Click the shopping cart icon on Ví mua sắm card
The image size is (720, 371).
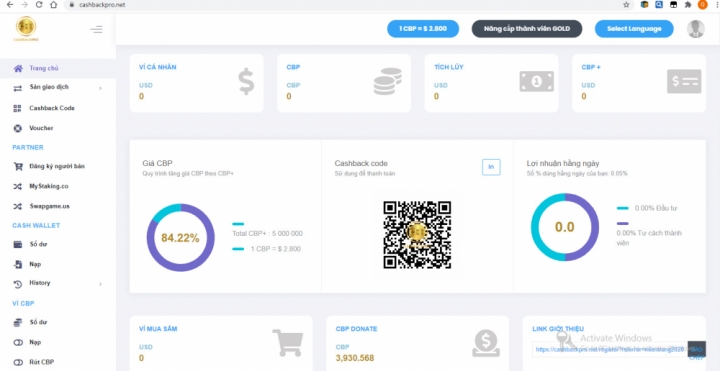click(x=287, y=343)
